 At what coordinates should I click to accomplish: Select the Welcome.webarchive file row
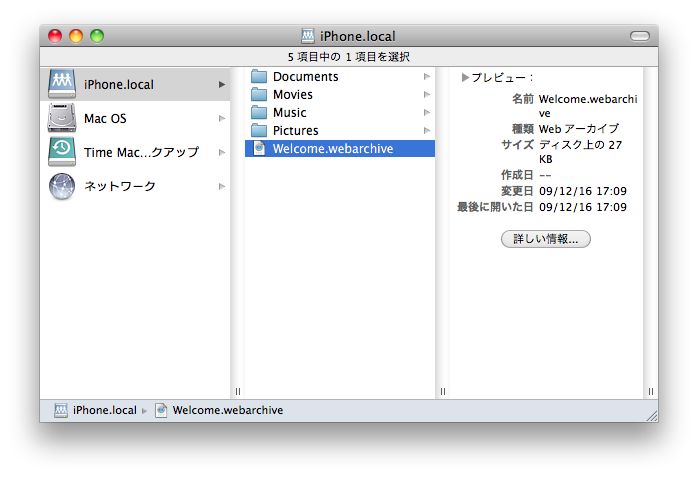click(340, 148)
